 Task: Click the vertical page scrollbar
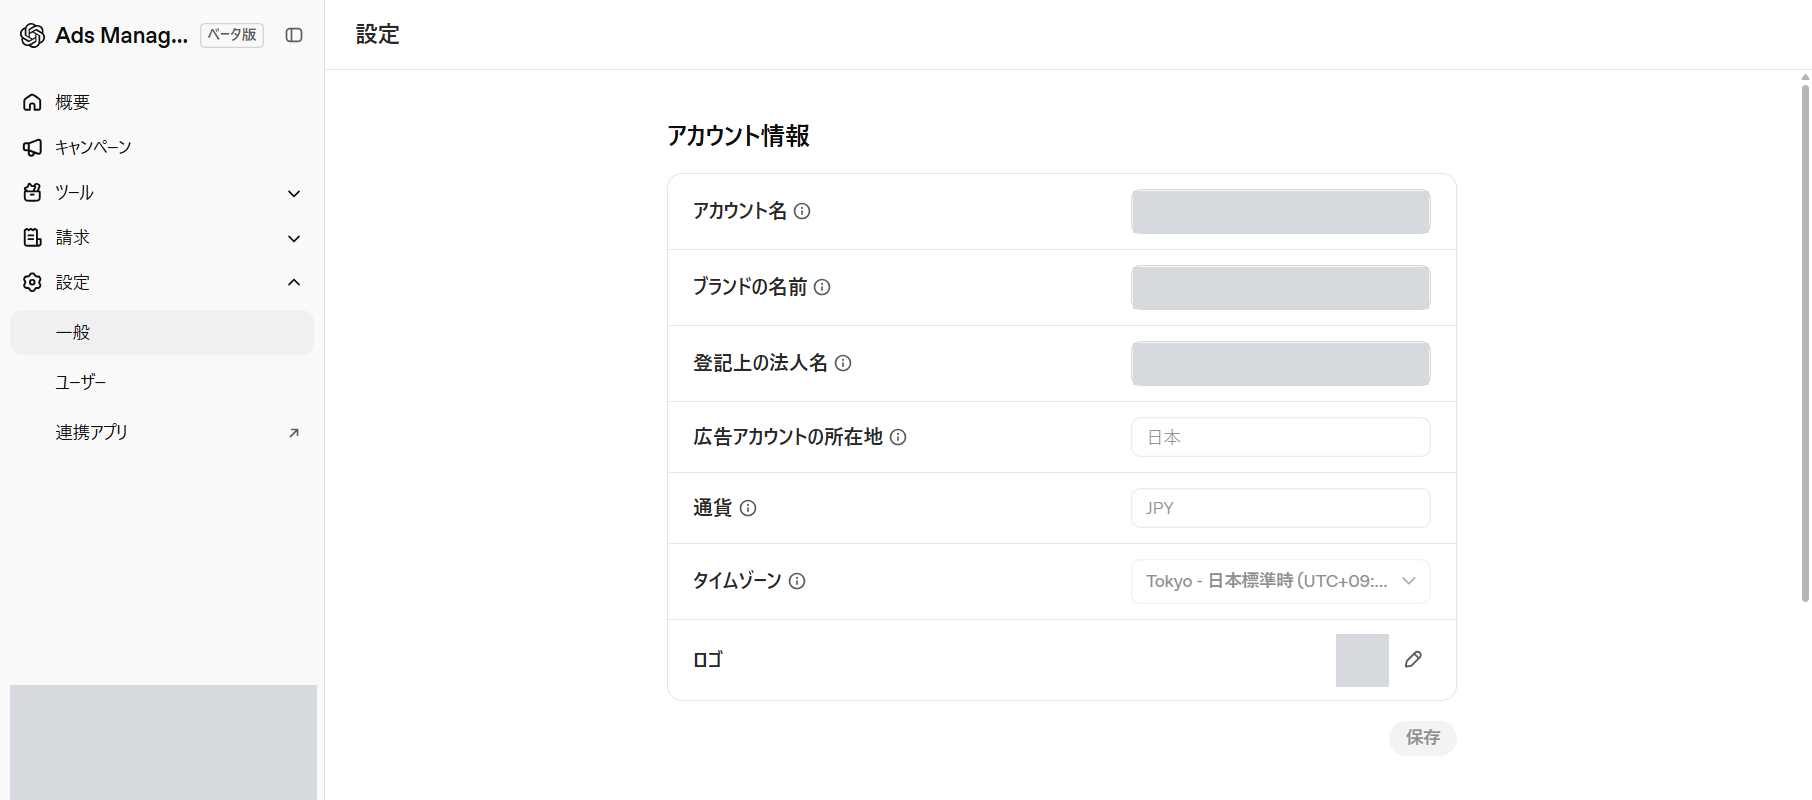coord(1805,343)
